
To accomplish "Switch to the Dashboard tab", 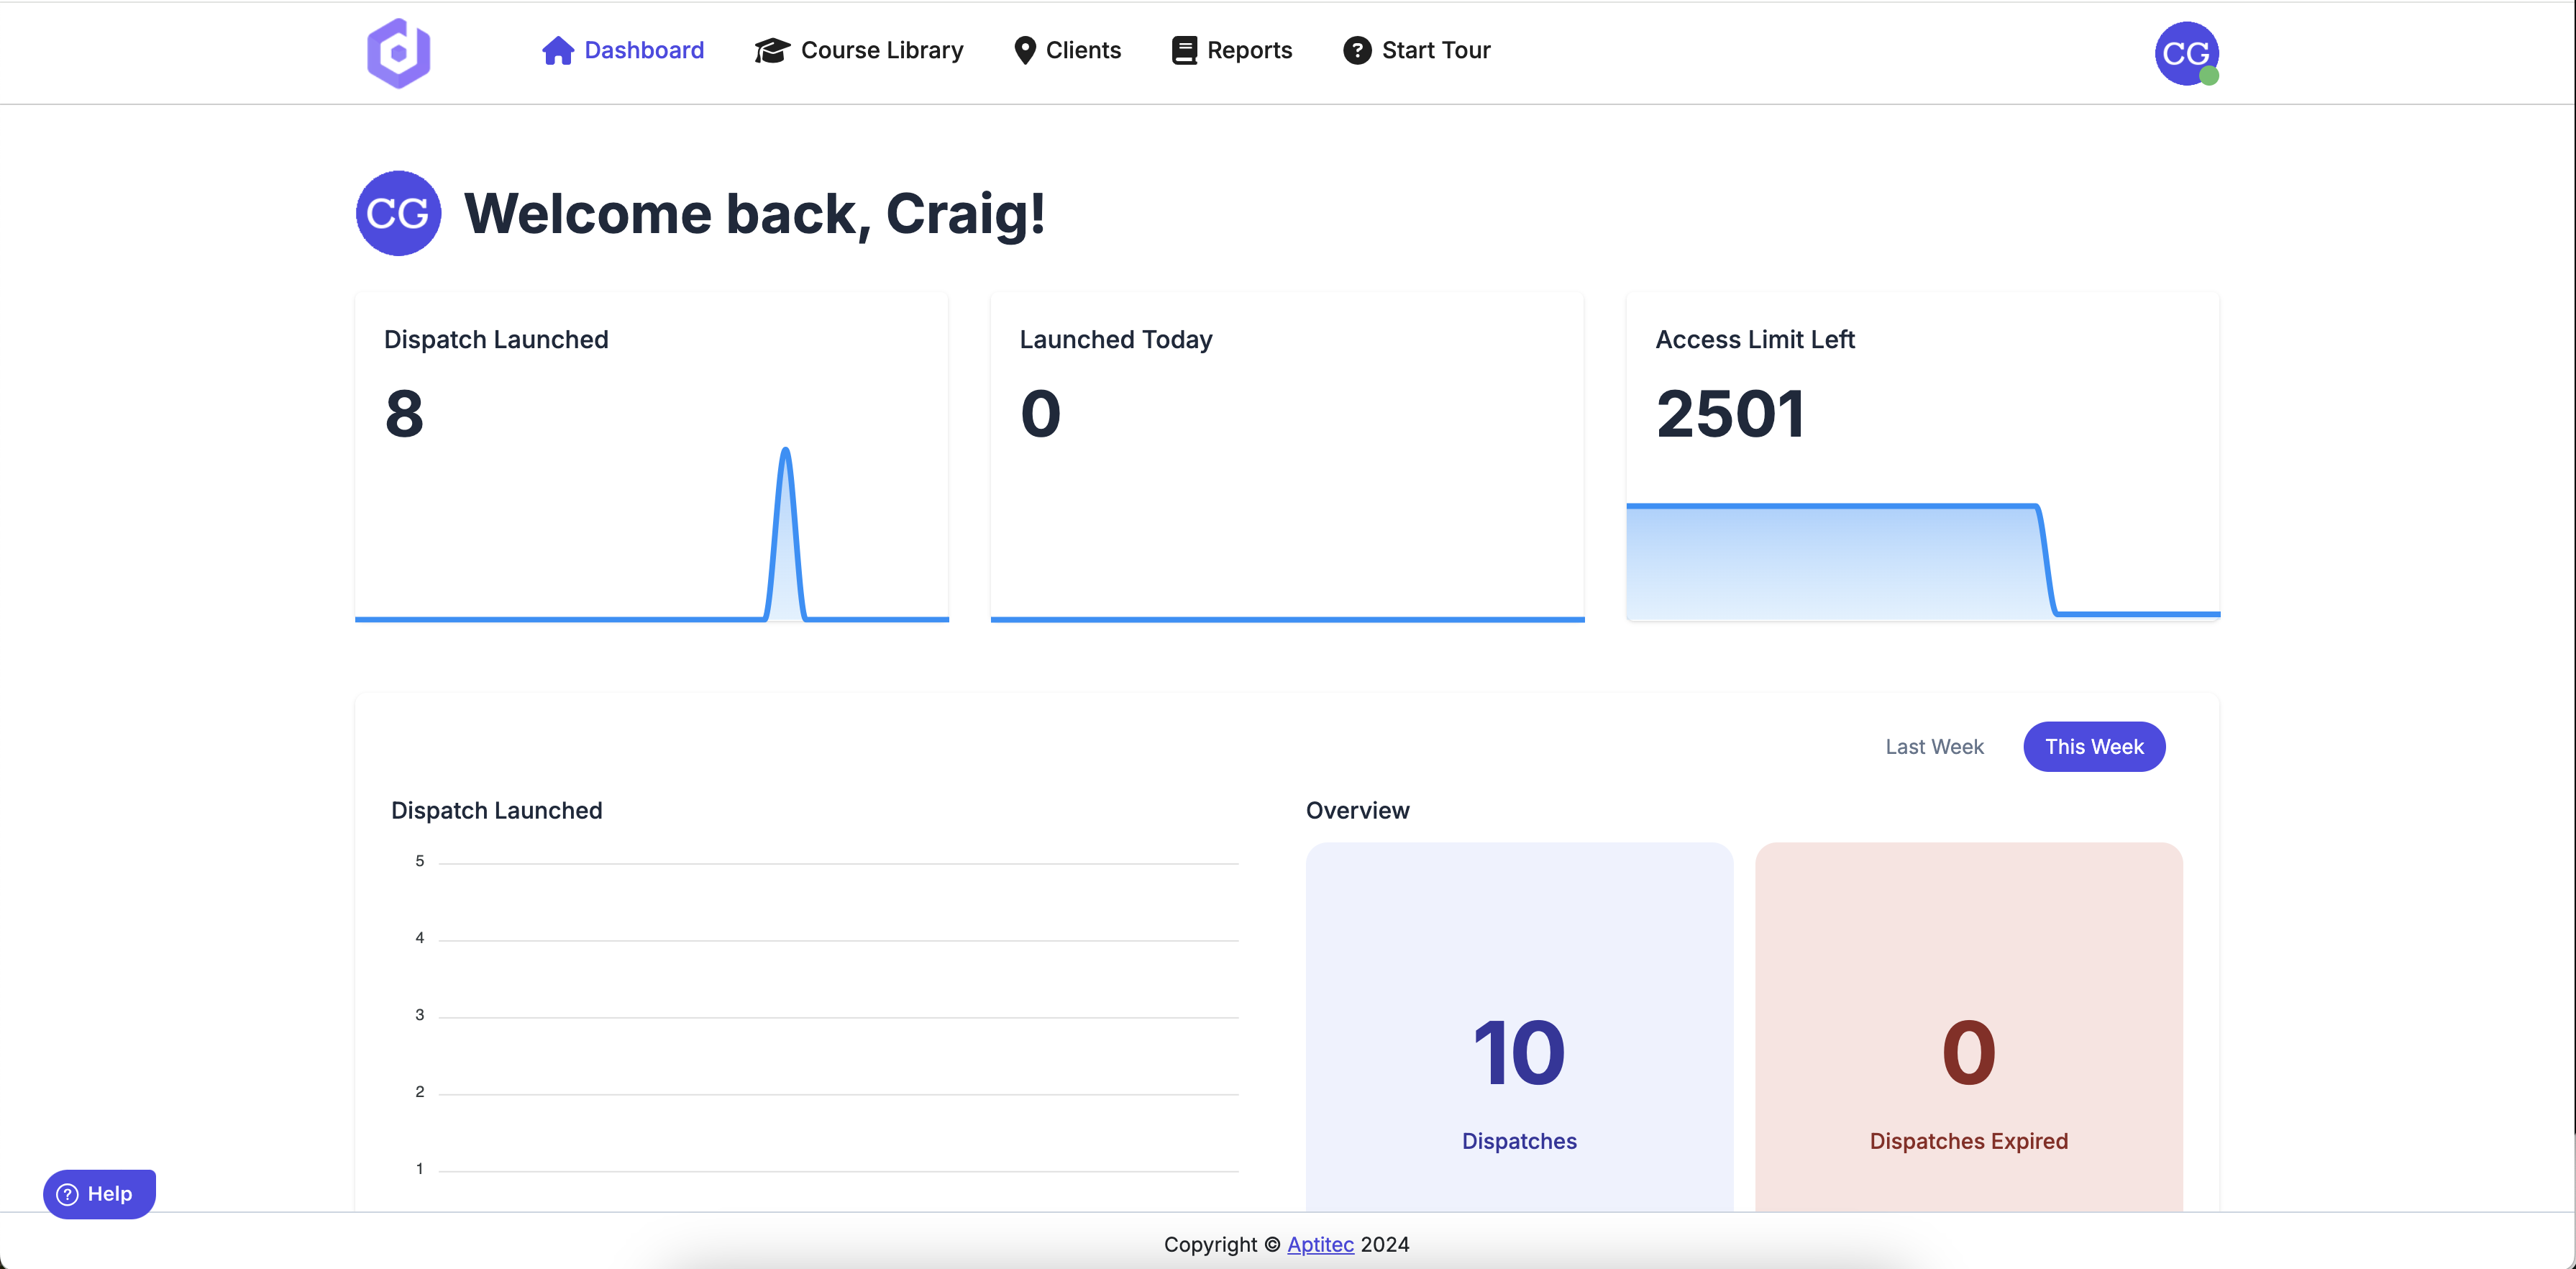I will (644, 50).
